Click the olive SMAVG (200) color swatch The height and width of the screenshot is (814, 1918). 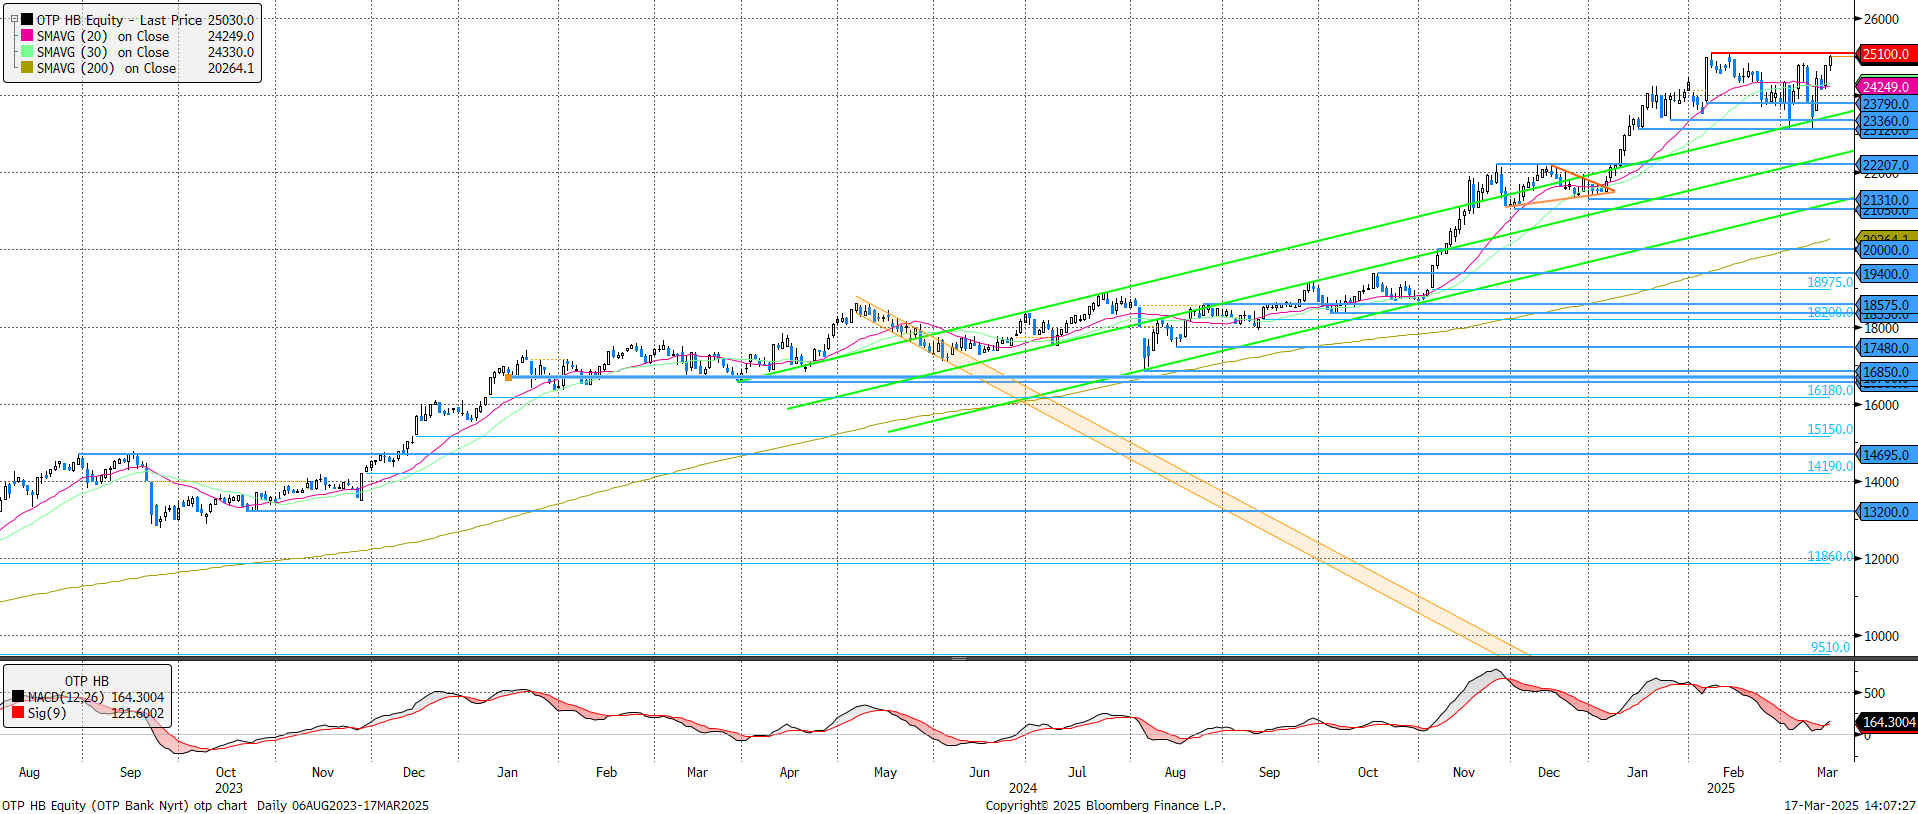coord(27,67)
